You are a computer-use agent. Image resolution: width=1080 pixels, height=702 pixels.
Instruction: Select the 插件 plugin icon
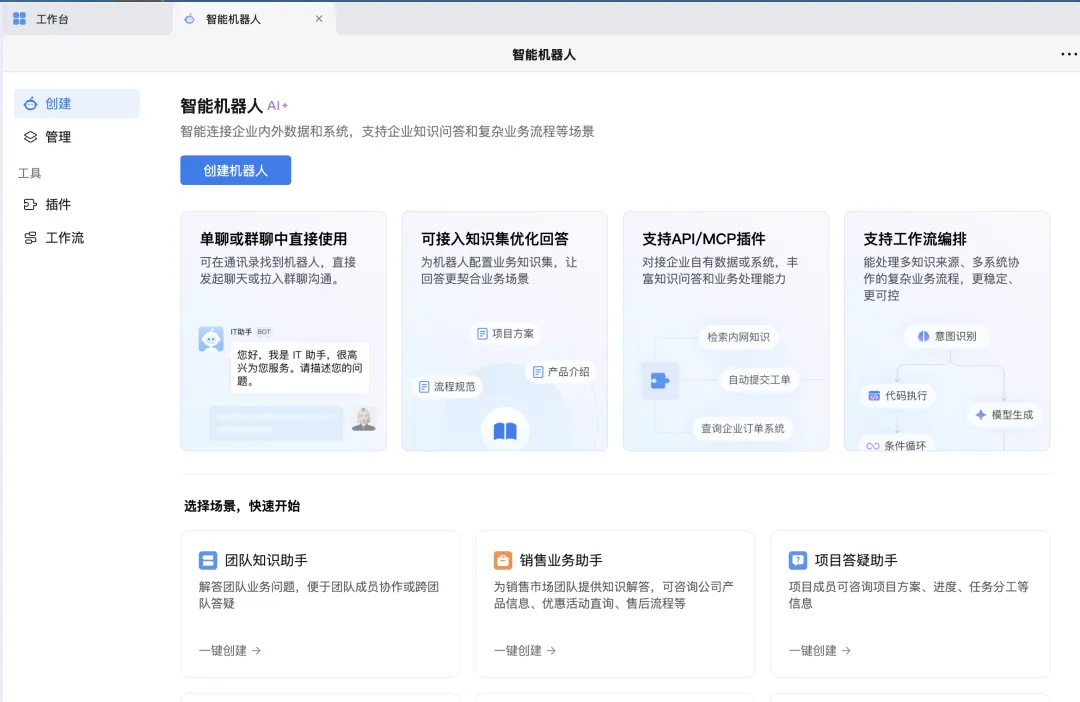point(30,205)
